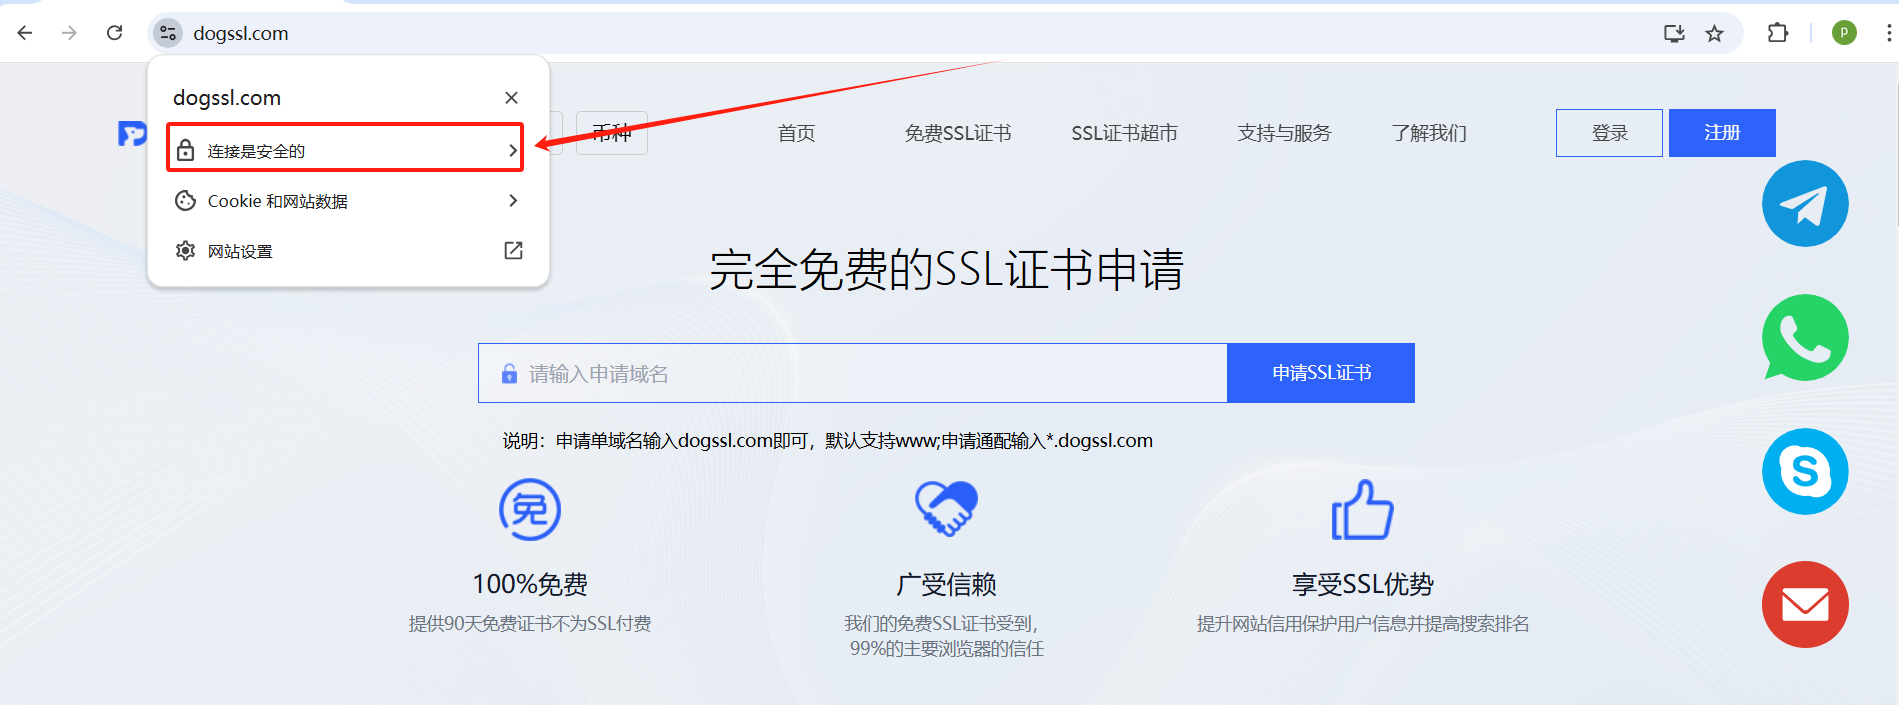Open the SSL证书超市 nav item
This screenshot has width=1899, height=705.
pyautogui.click(x=1124, y=133)
